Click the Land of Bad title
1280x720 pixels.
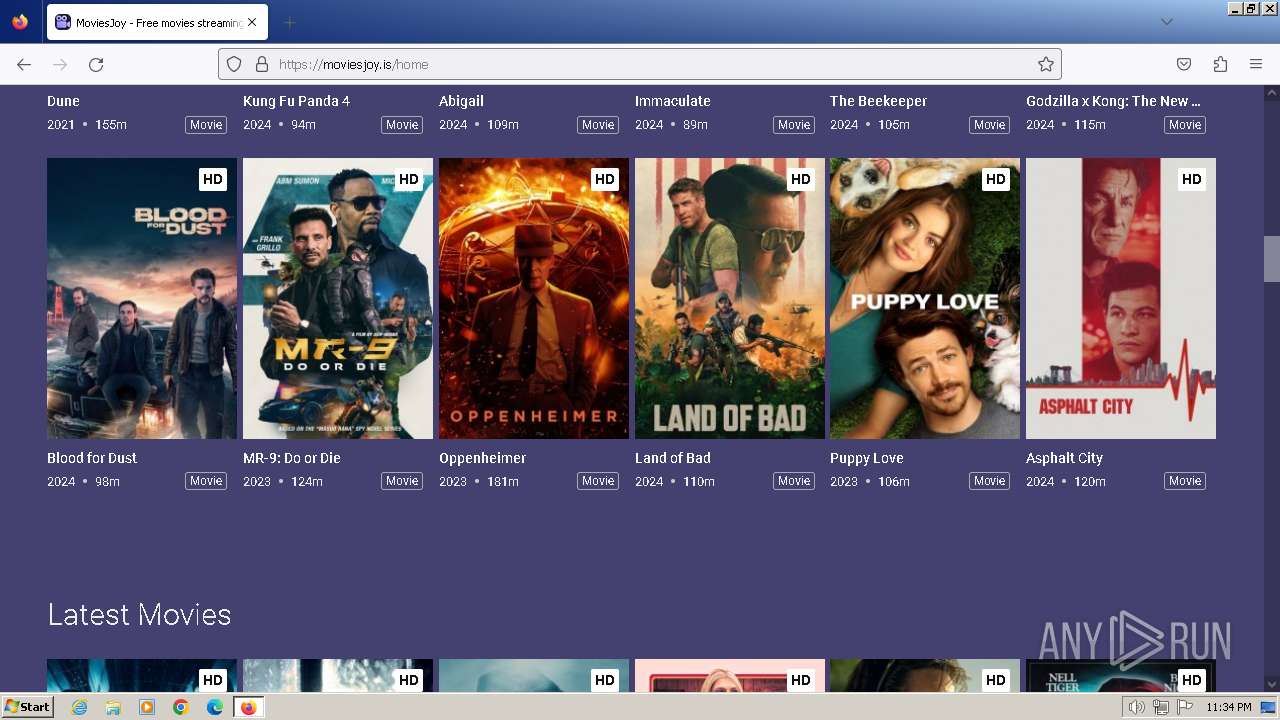(x=673, y=458)
